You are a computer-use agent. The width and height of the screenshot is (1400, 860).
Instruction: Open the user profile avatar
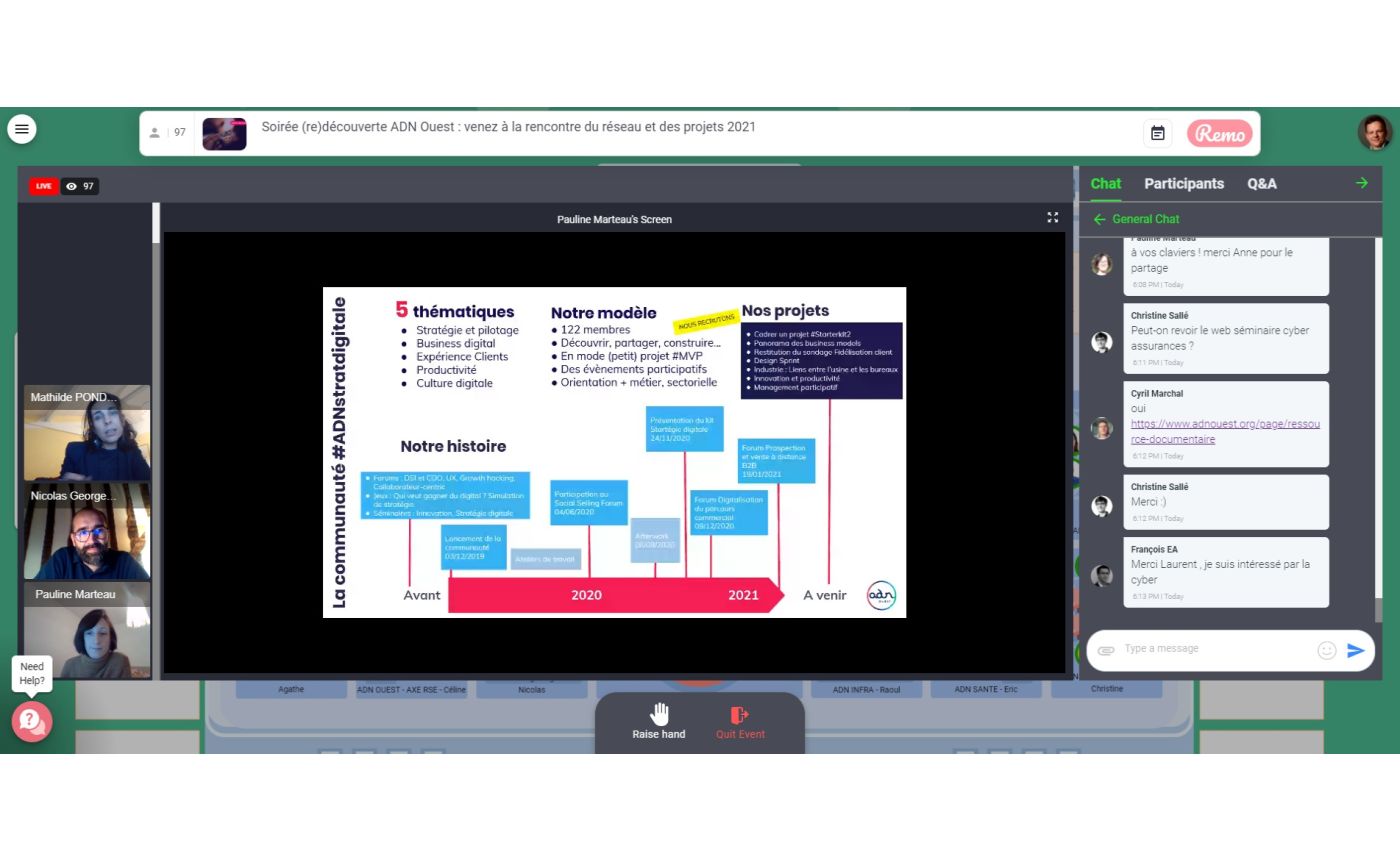(1375, 131)
